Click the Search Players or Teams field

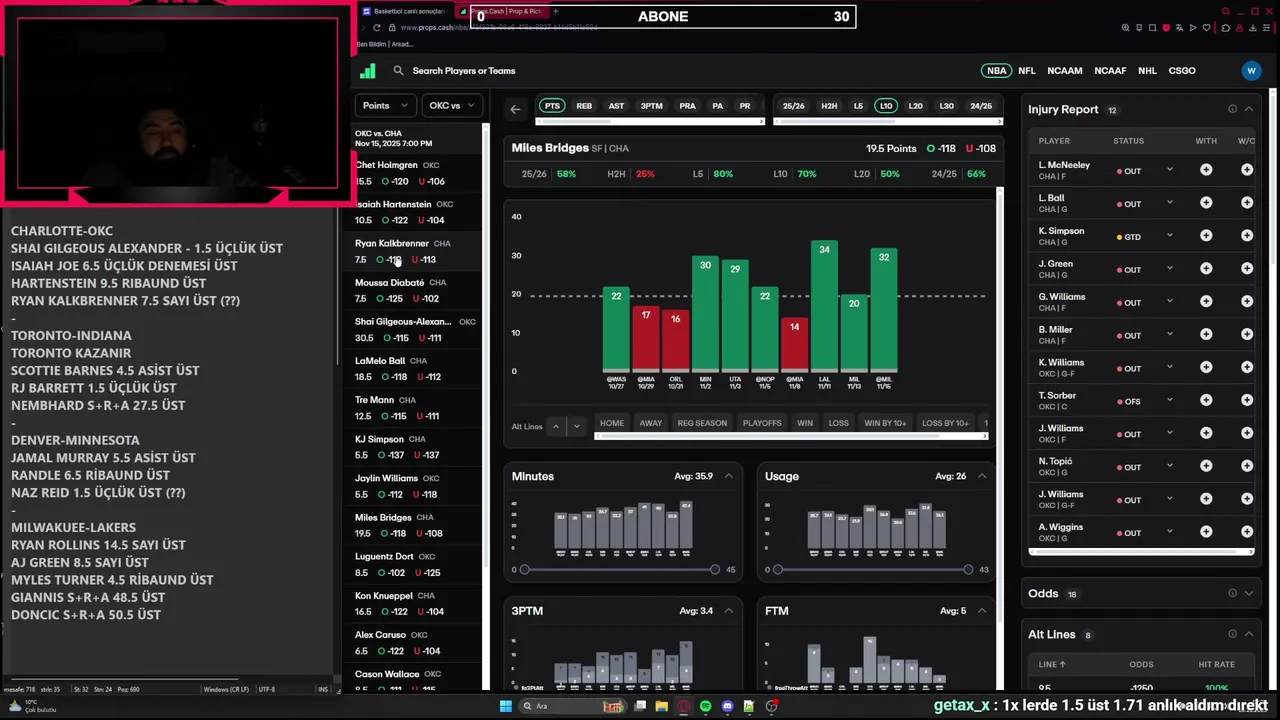pos(464,71)
